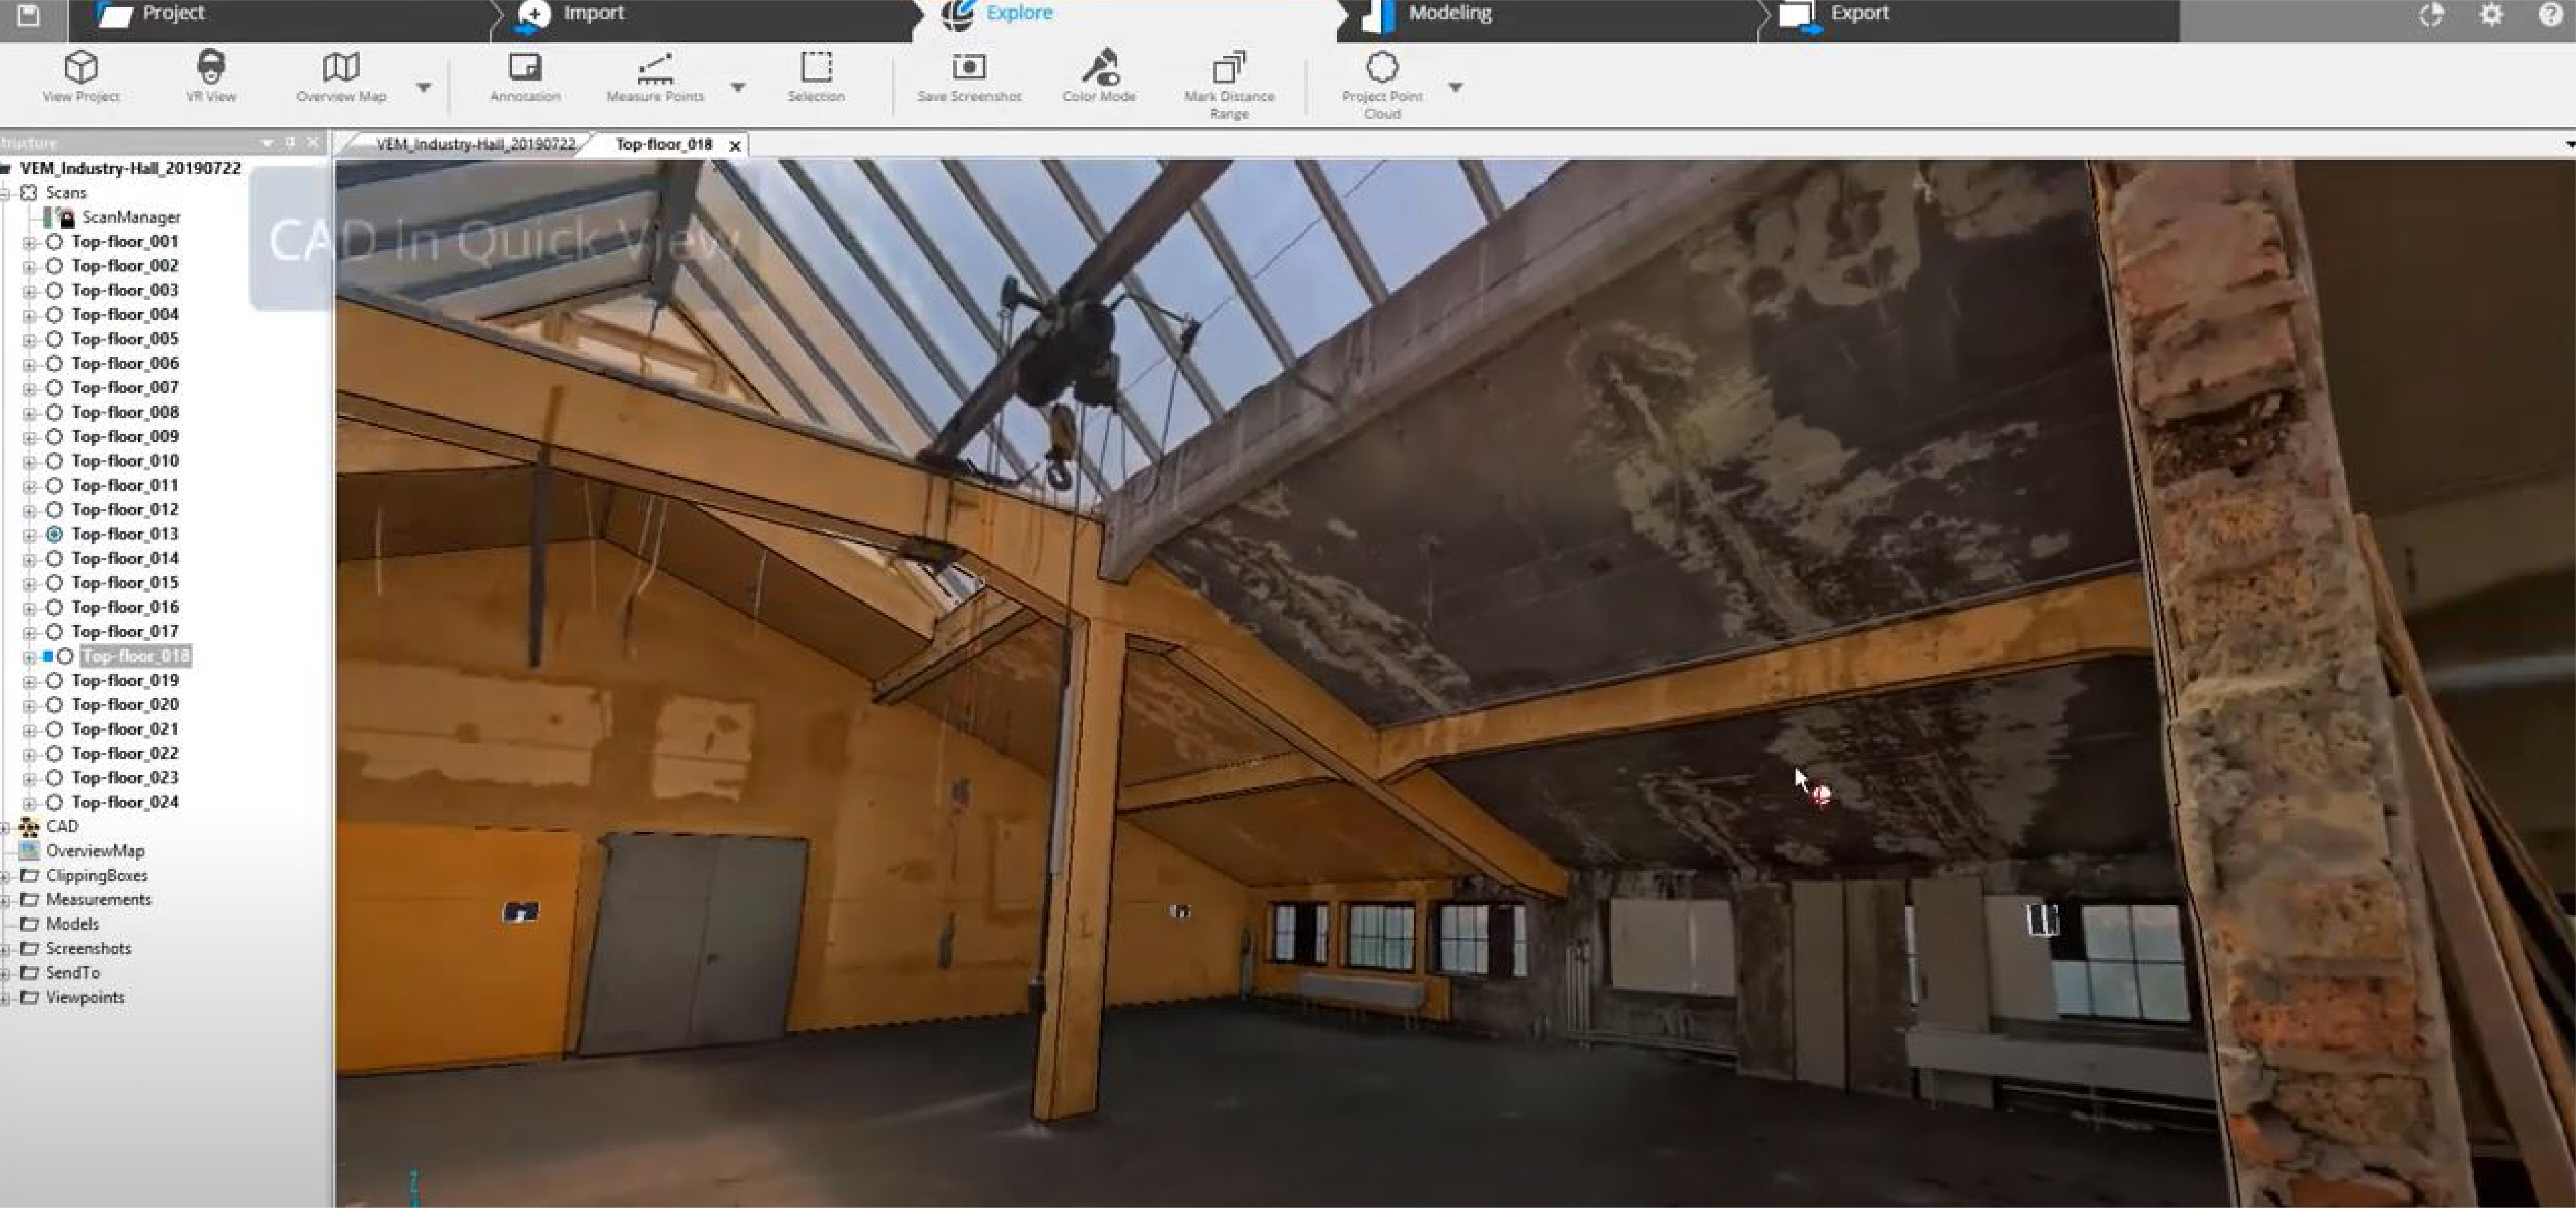Open settings gear at top right
Viewport: 2576px width, 1208px height.
point(2491,14)
